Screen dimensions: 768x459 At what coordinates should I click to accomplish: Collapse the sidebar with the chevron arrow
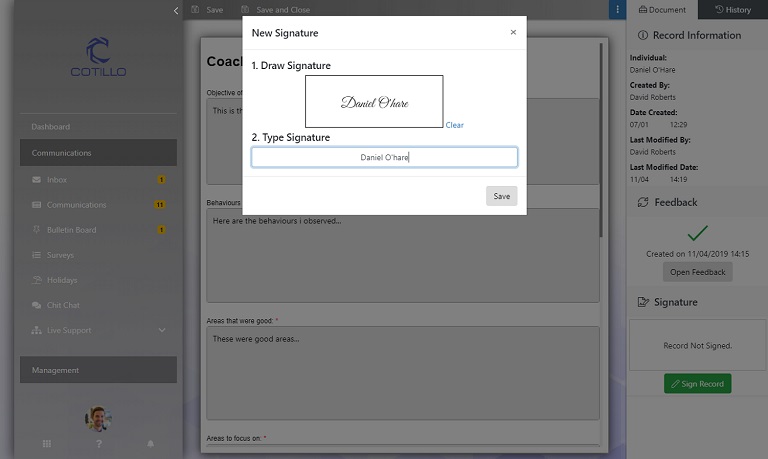(176, 10)
